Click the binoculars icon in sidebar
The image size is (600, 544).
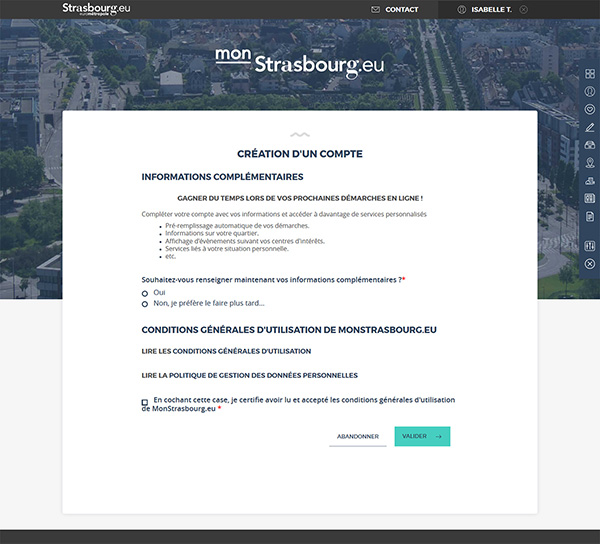590,145
